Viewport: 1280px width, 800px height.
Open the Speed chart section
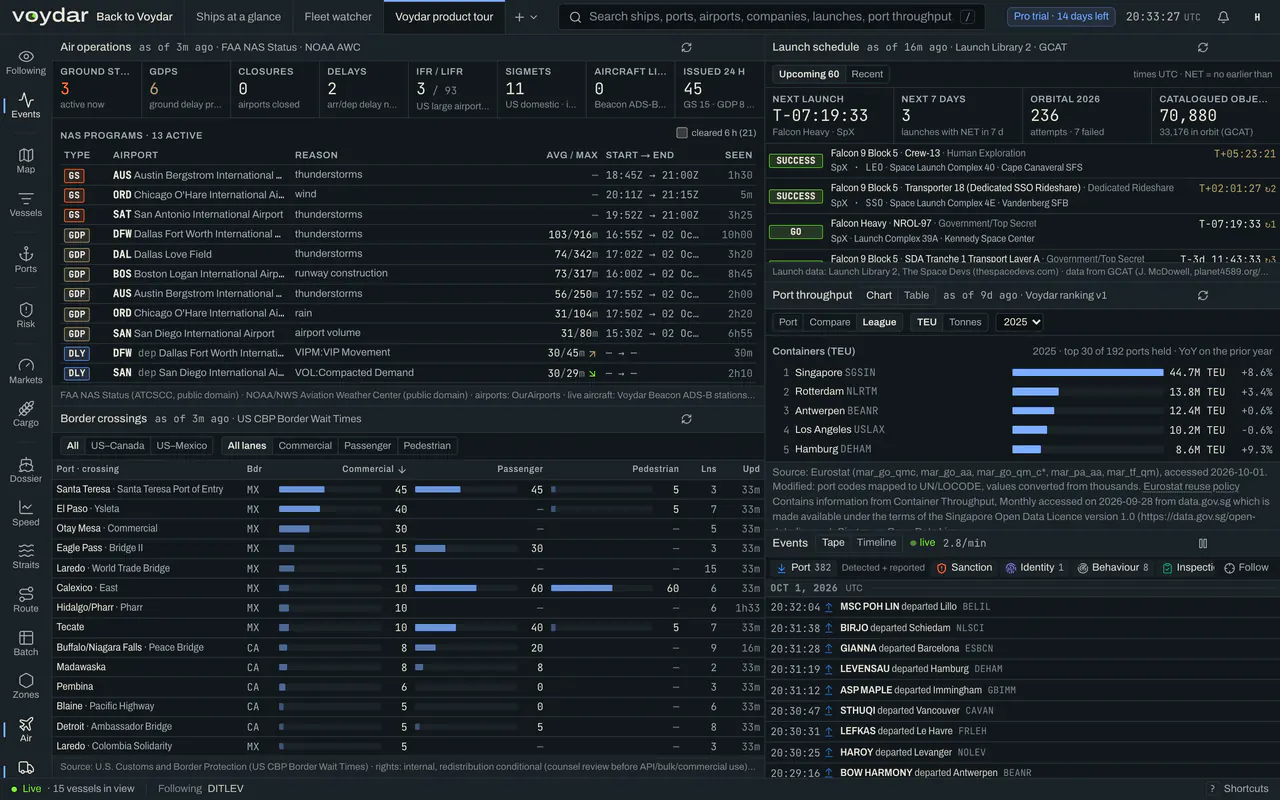coord(26,513)
